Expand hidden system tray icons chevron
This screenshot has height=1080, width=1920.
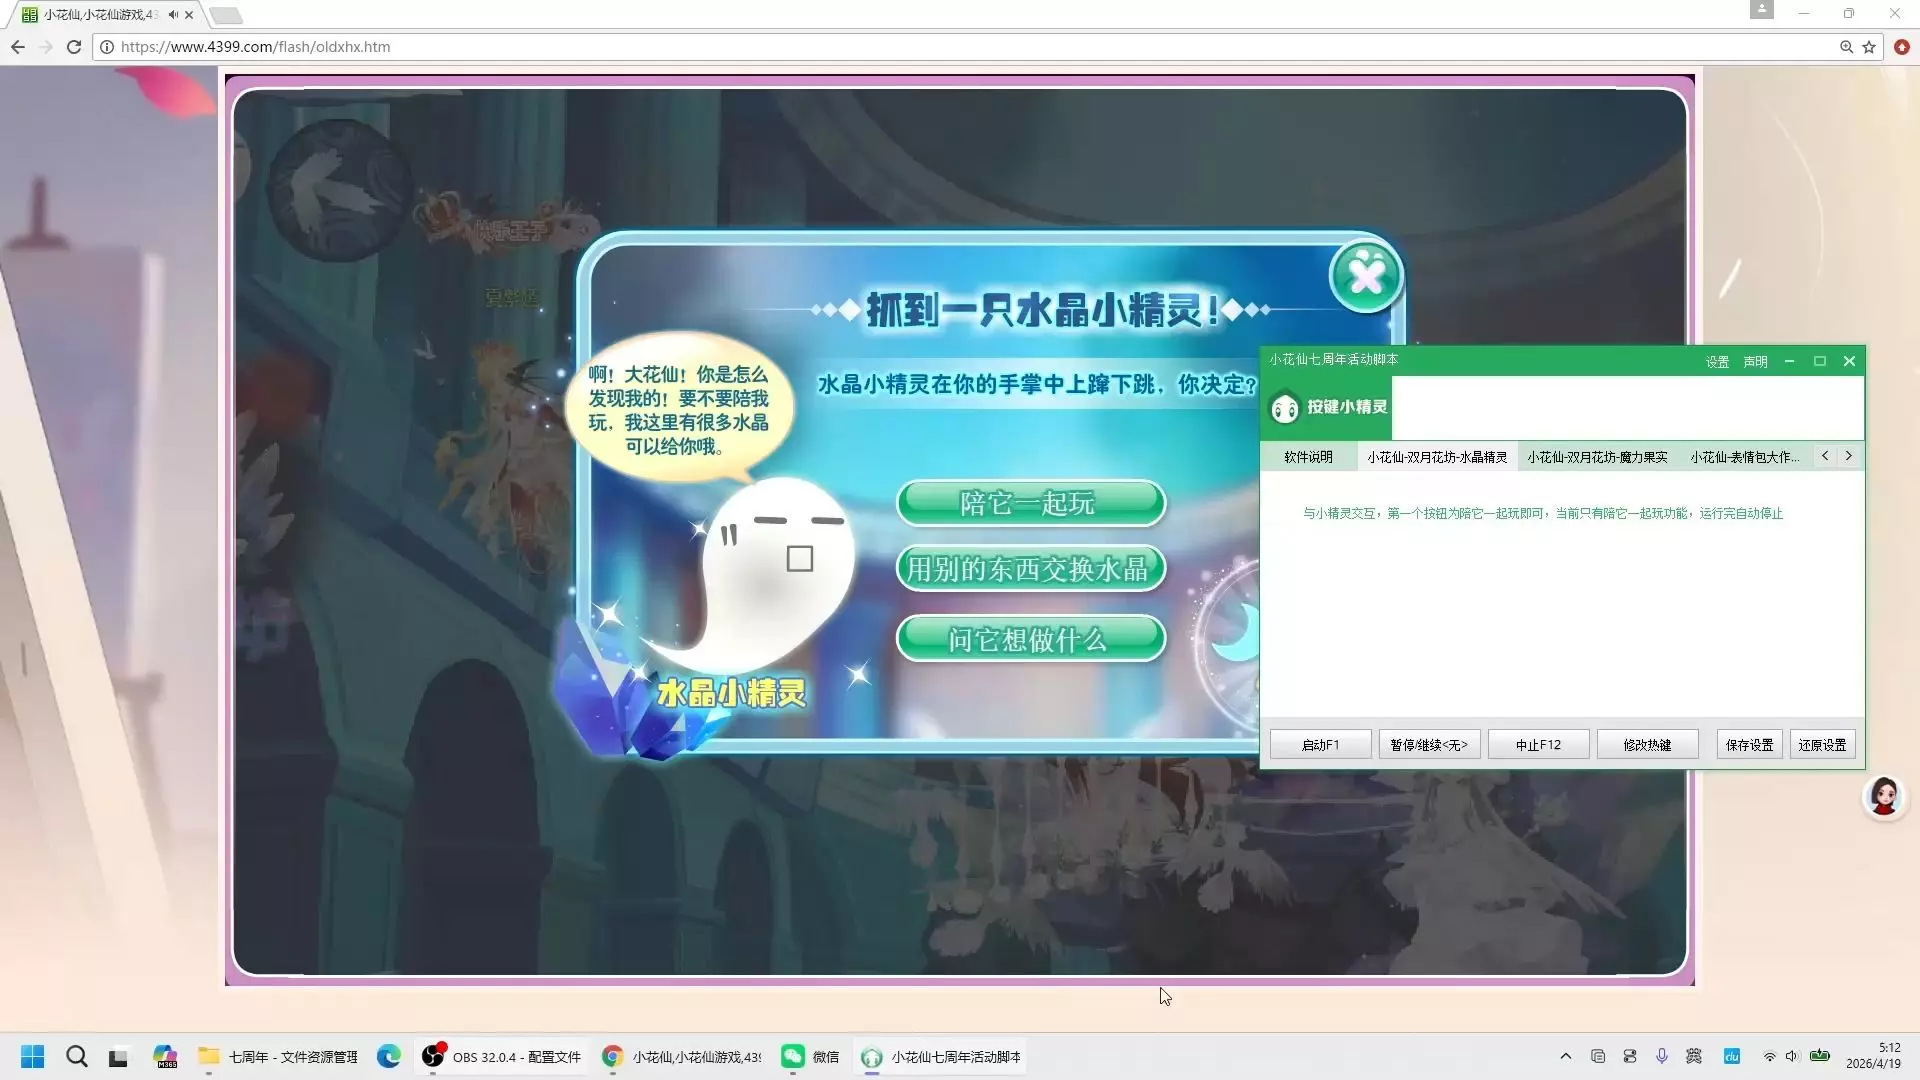click(x=1565, y=1057)
